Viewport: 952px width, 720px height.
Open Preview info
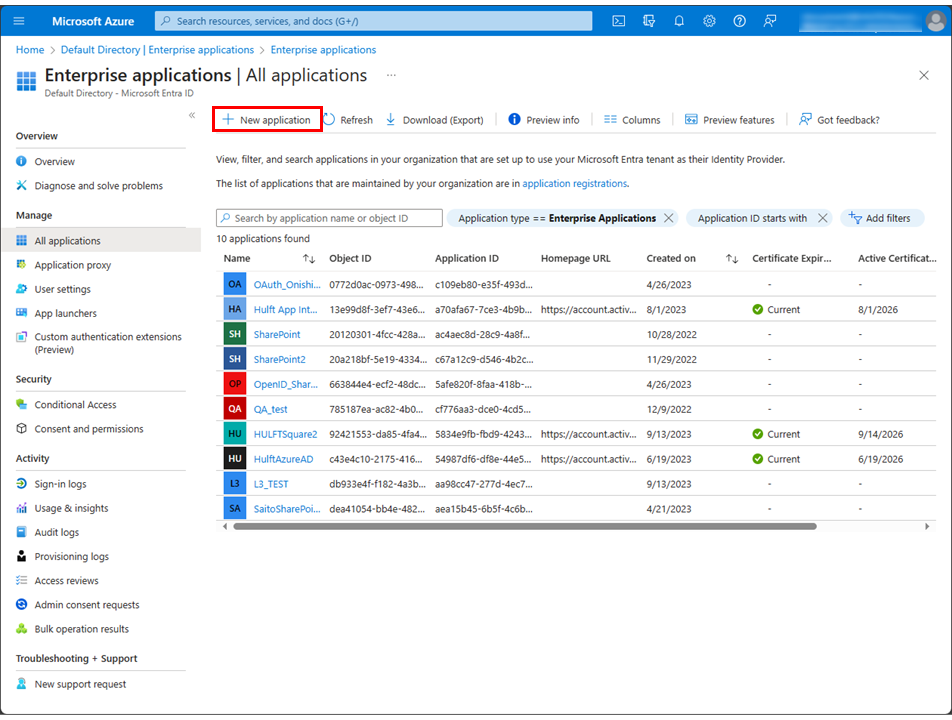pyautogui.click(x=544, y=120)
